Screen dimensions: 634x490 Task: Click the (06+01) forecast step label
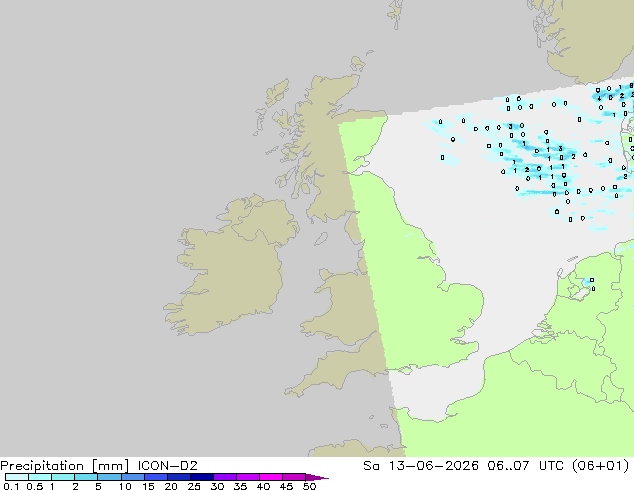(600, 466)
